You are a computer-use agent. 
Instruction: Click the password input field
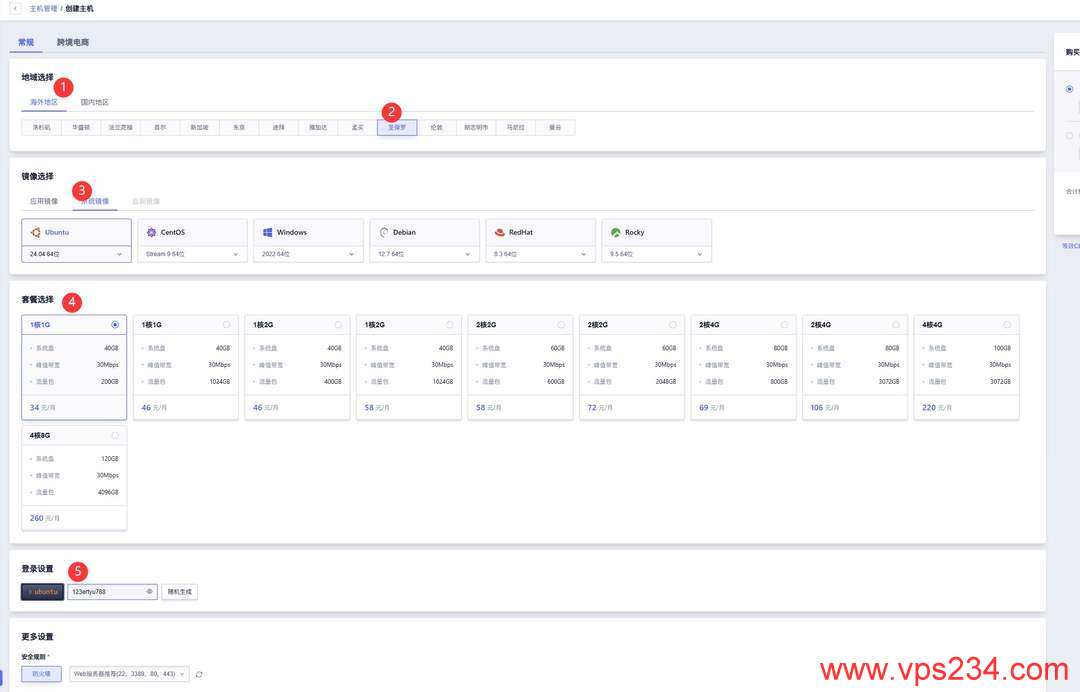tap(105, 592)
